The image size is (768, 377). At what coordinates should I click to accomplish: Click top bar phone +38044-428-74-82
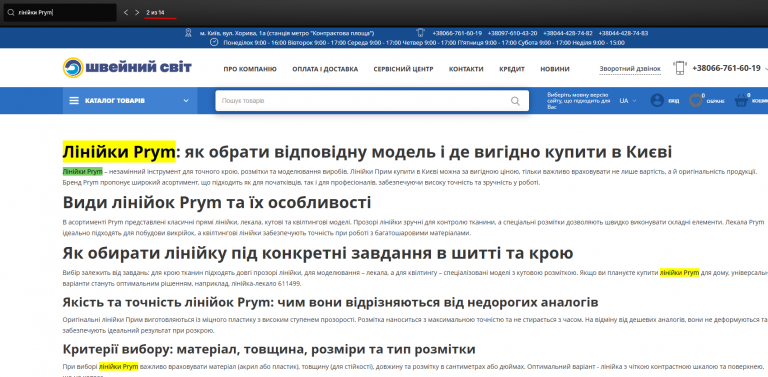568,33
